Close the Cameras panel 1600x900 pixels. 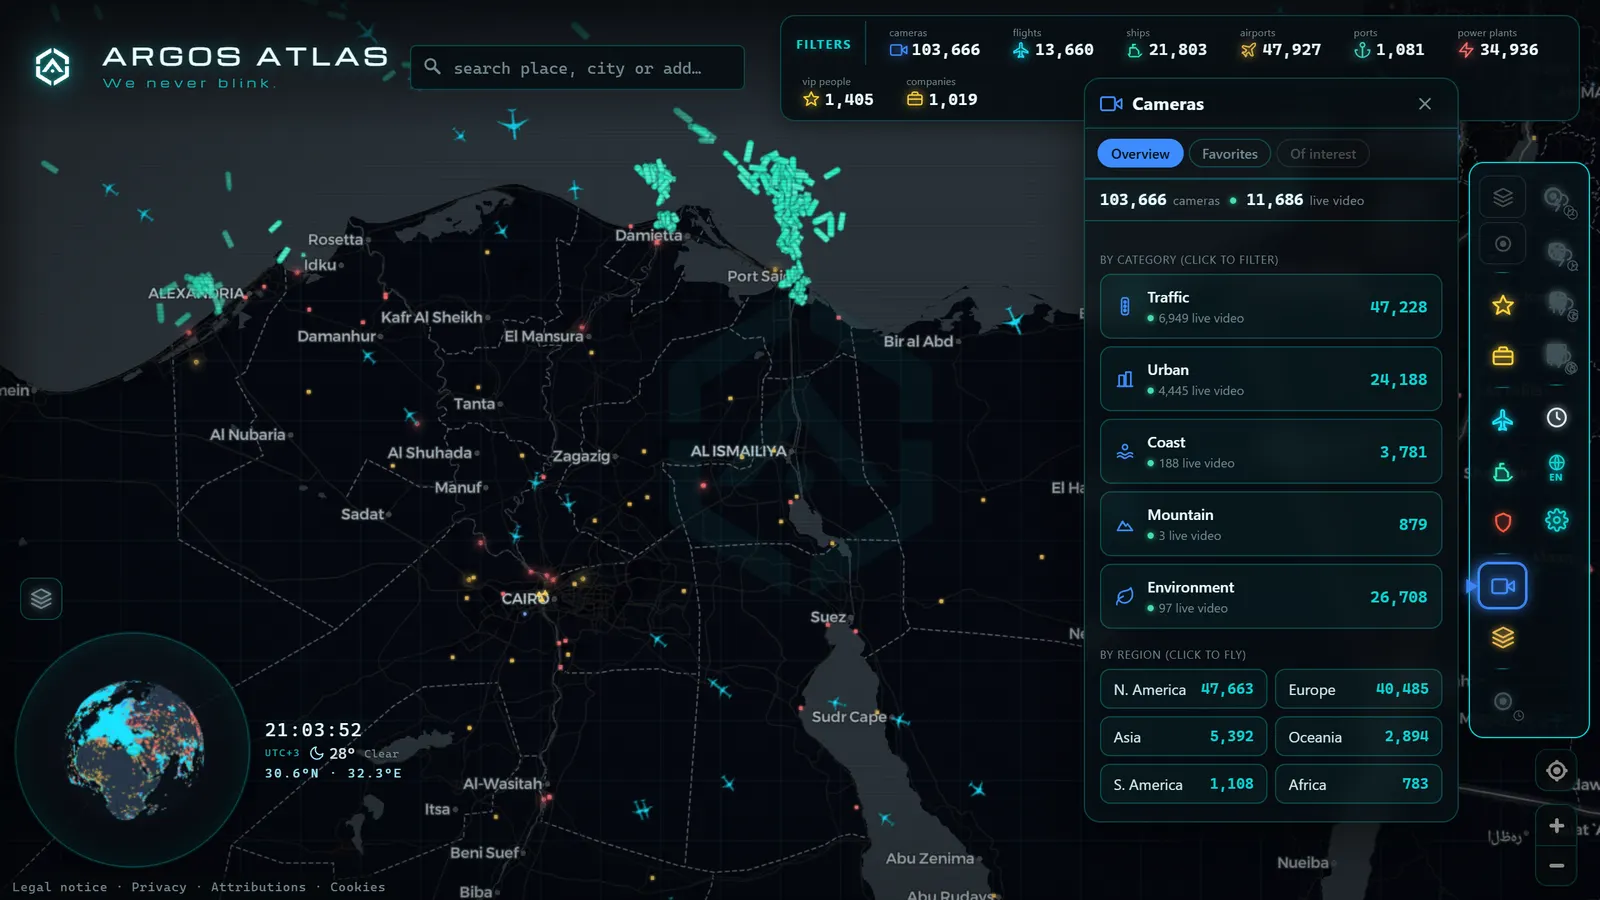[1425, 104]
